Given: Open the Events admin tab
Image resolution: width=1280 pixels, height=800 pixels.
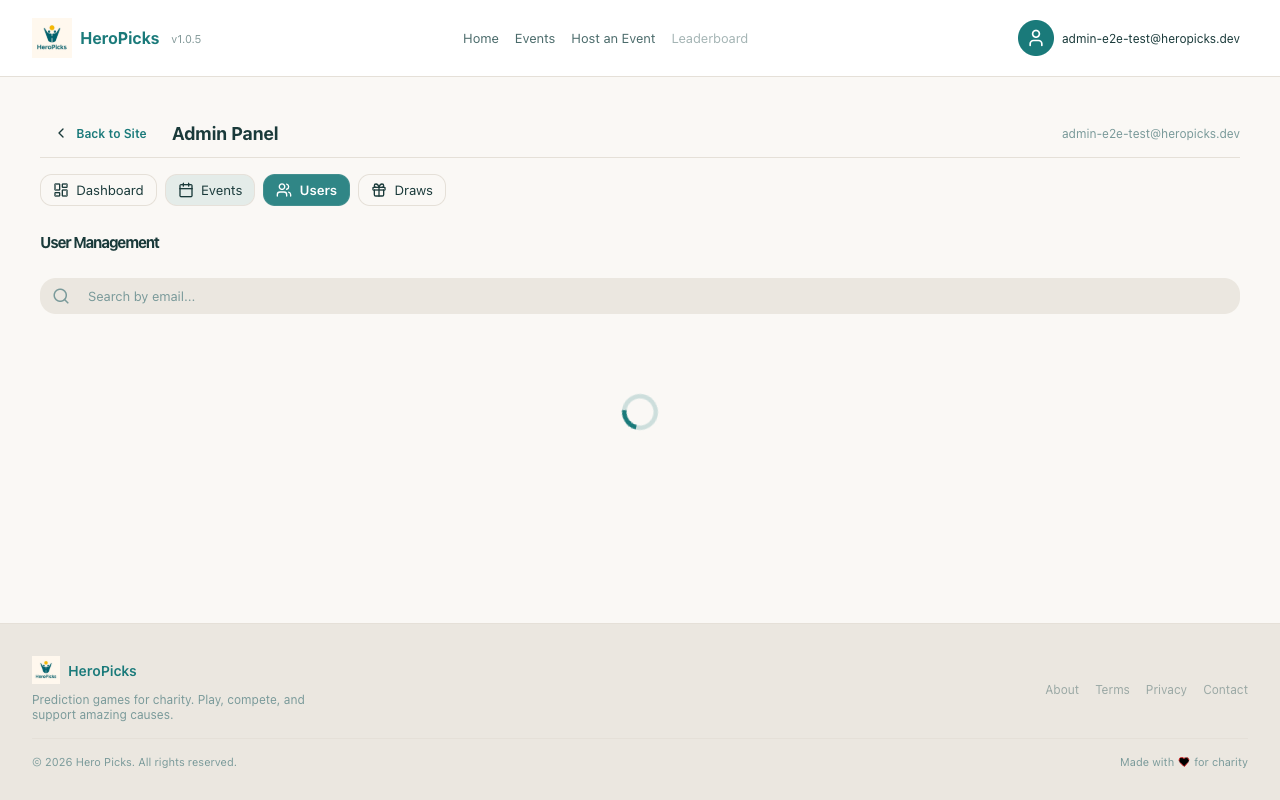Looking at the screenshot, I should (210, 190).
